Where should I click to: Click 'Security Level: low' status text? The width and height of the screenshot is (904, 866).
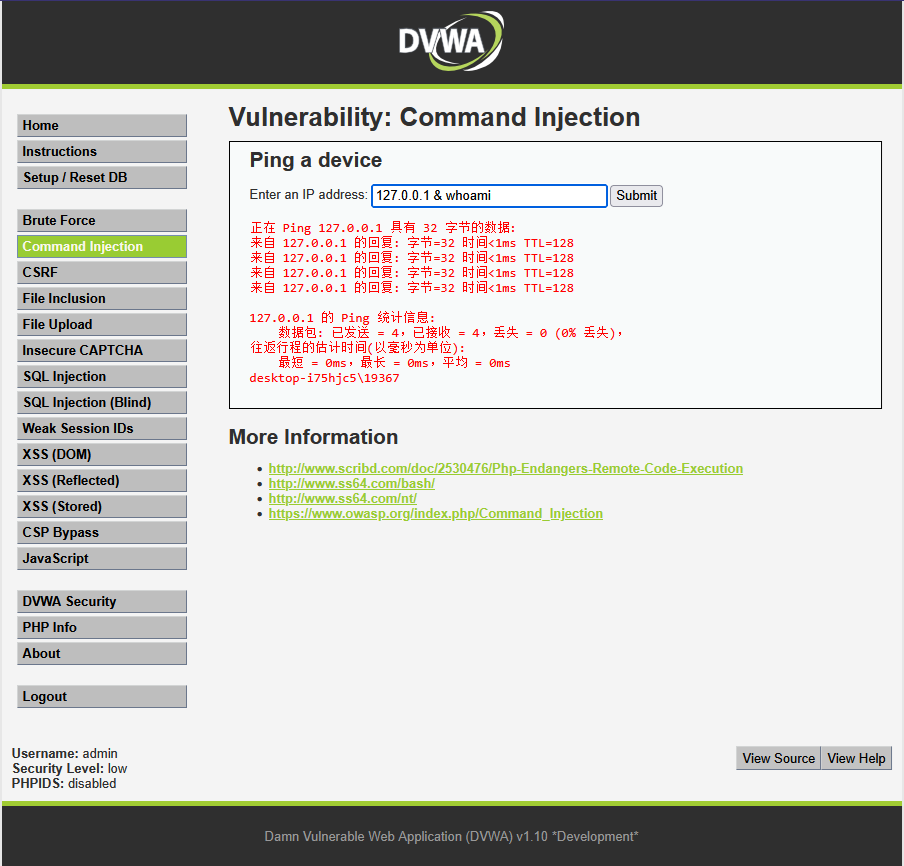pos(70,769)
